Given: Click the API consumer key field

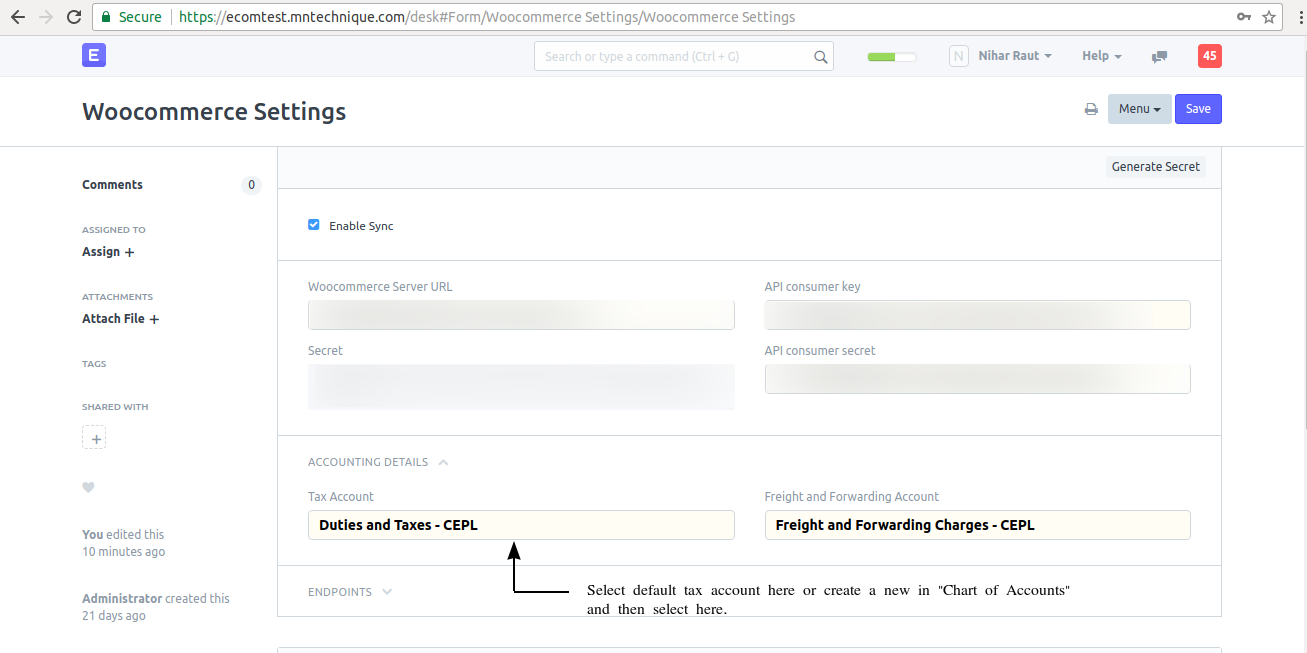Looking at the screenshot, I should point(978,315).
